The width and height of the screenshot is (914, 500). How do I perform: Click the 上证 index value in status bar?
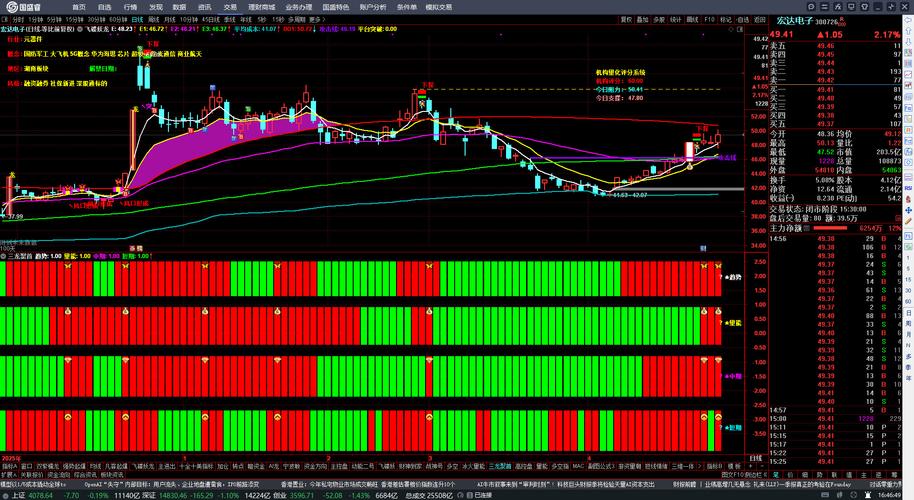40,495
